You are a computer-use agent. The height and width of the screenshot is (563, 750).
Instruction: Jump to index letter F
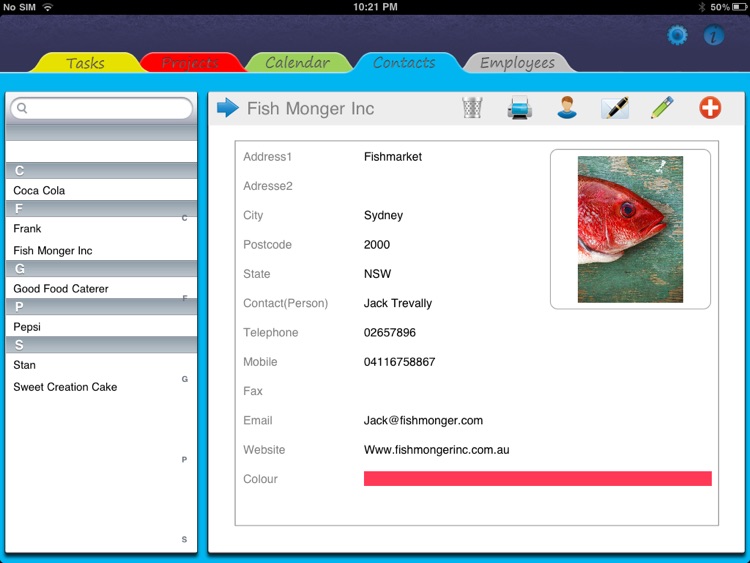185,298
